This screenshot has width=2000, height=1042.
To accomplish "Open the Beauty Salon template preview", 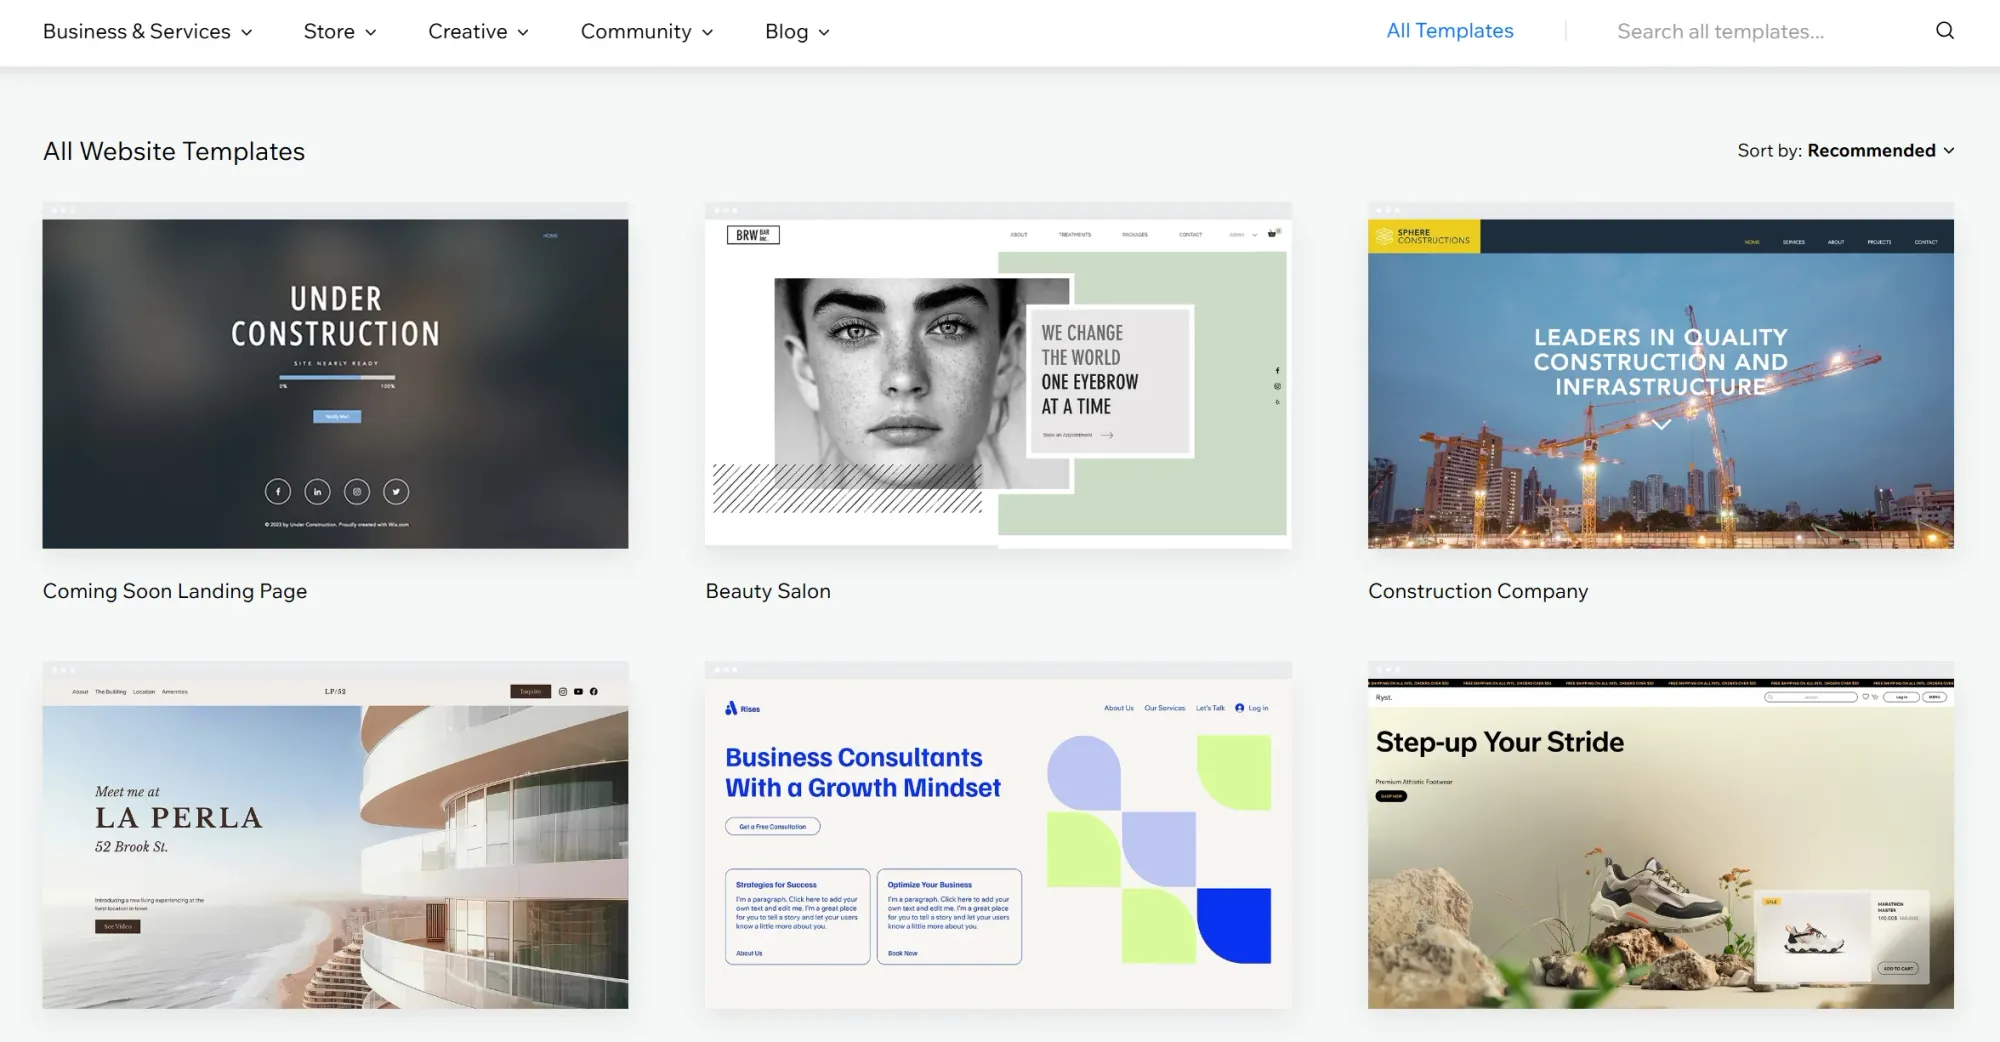I will [x=998, y=375].
